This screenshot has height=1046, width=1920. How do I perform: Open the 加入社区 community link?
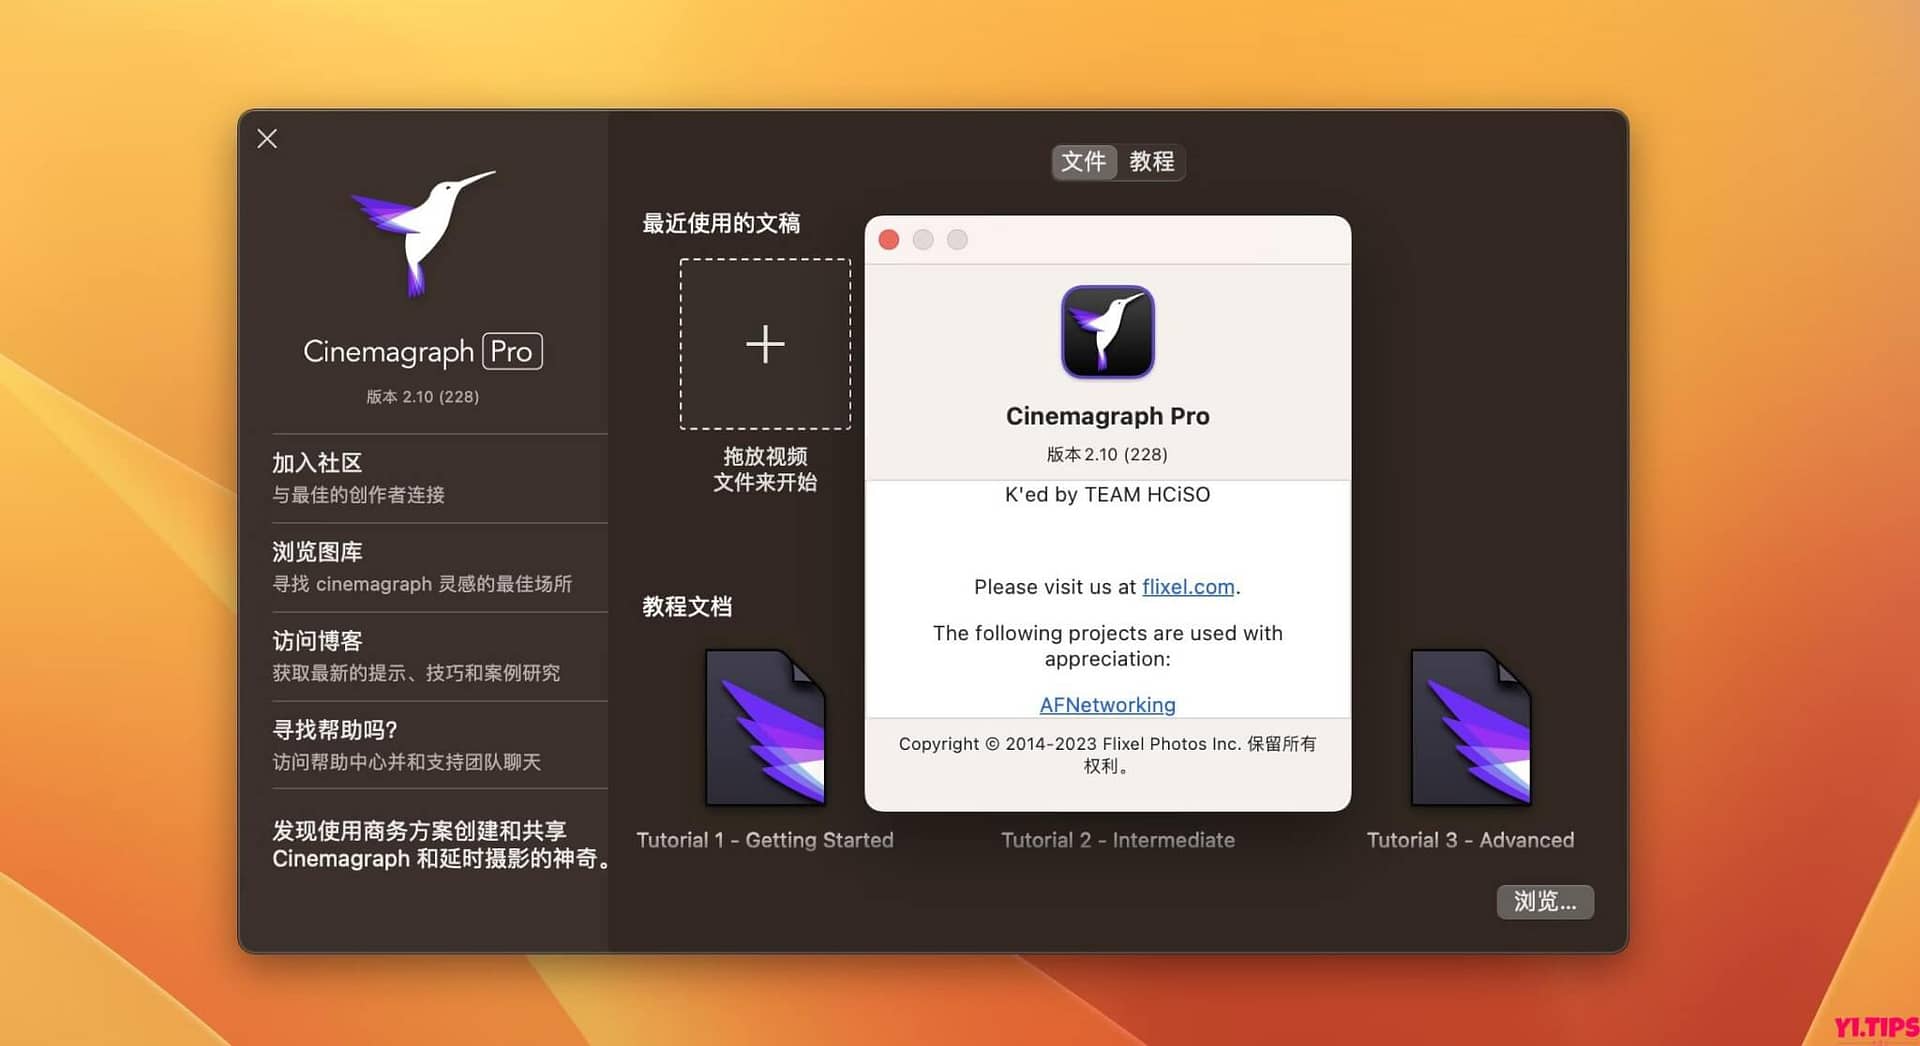click(x=439, y=477)
